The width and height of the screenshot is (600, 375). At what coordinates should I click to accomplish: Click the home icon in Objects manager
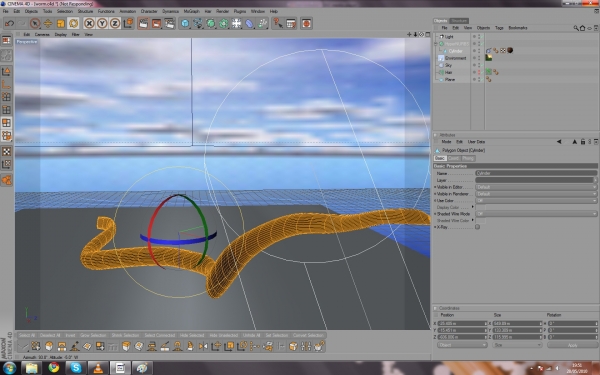click(x=582, y=28)
